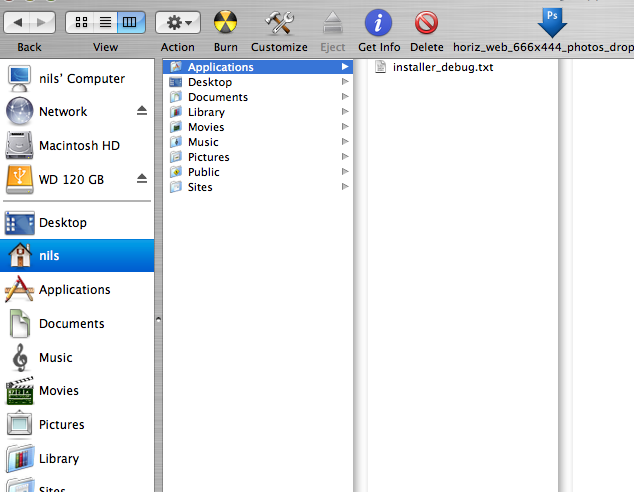Open Pictures from the sidebar
Screen dimensions: 634x492
(77, 424)
